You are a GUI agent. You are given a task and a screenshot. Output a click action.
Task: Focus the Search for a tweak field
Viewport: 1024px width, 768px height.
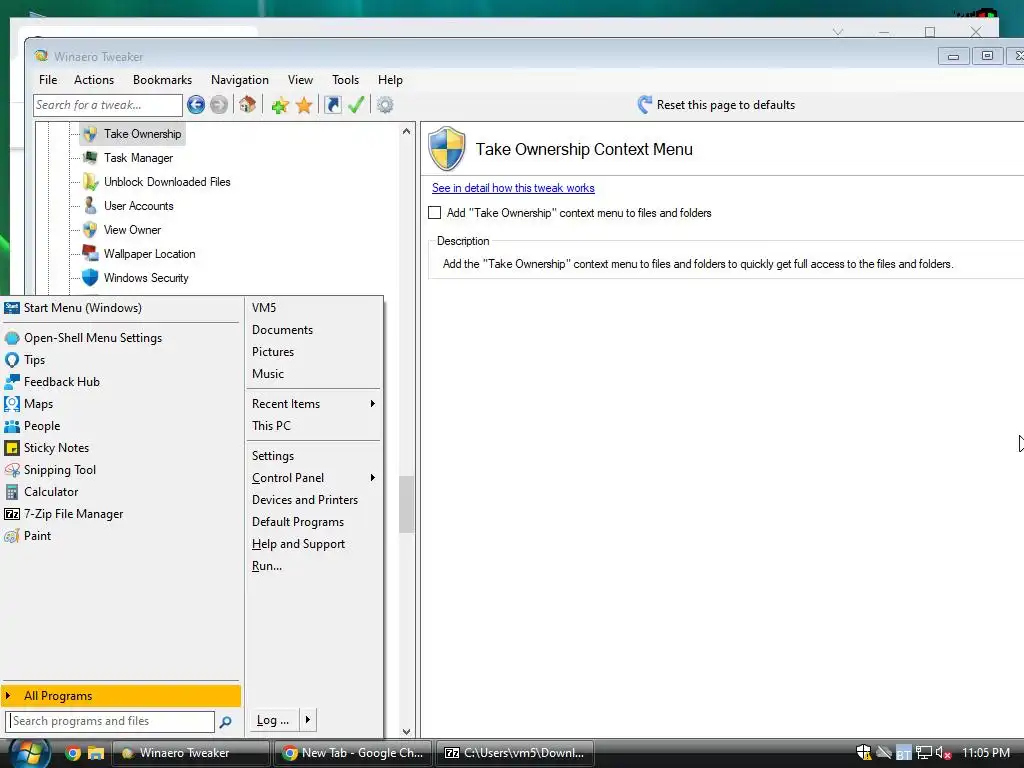(x=108, y=105)
